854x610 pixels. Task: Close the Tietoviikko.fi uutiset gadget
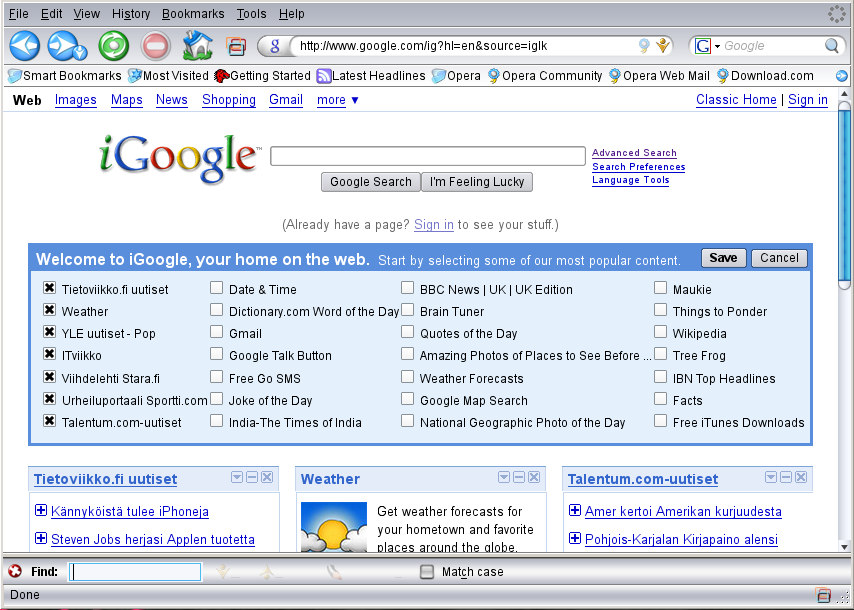[x=267, y=478]
